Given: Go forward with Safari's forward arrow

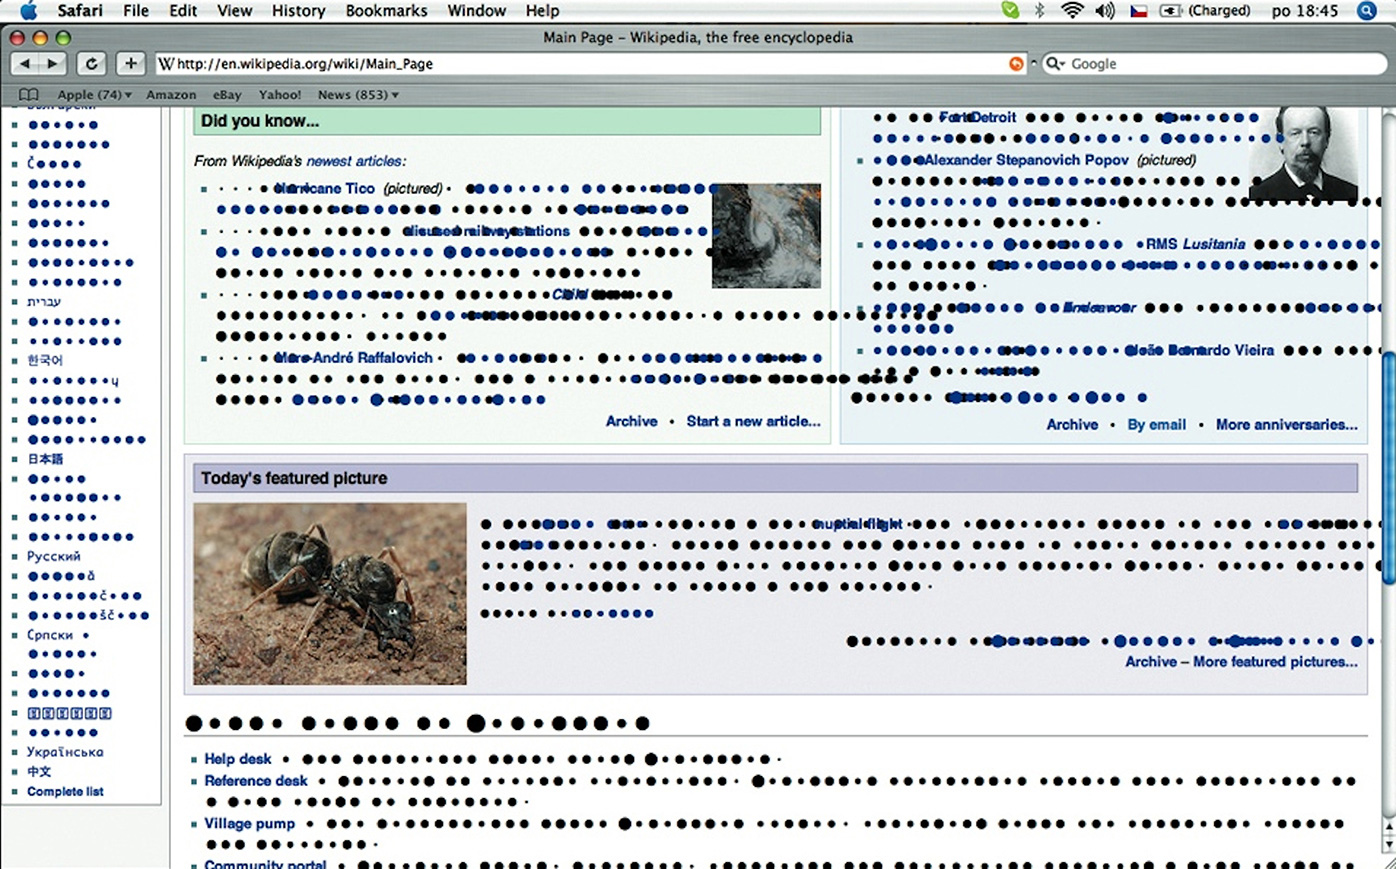Looking at the screenshot, I should [x=53, y=64].
